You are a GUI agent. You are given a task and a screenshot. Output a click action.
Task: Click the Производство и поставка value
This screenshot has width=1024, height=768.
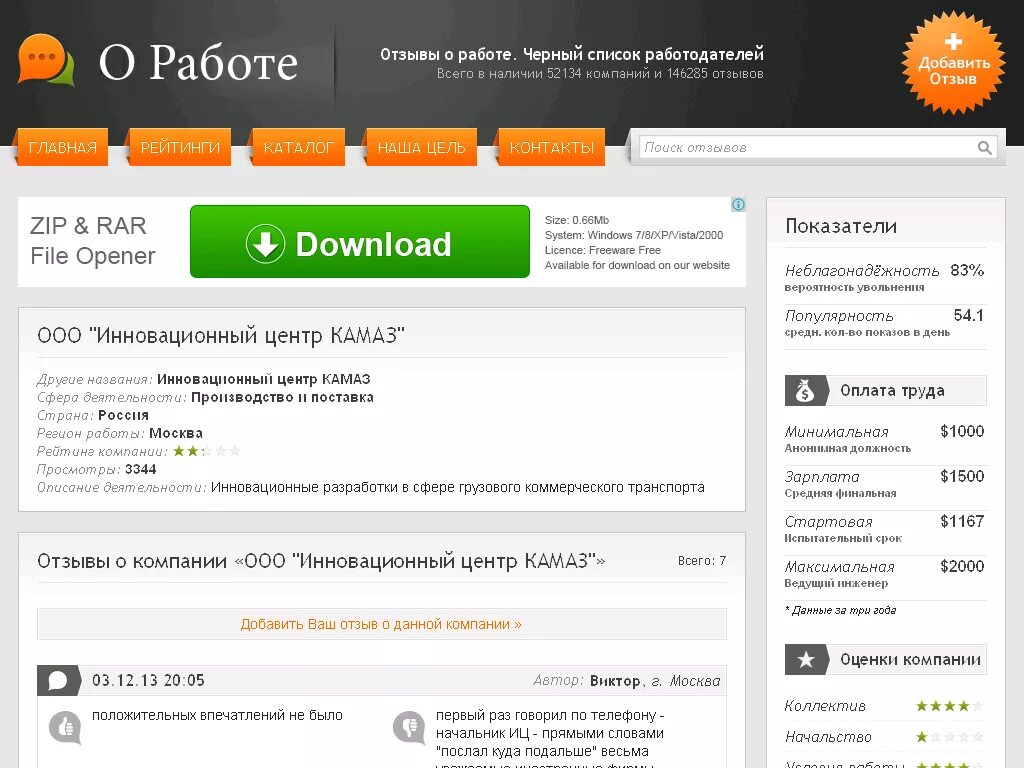click(282, 397)
